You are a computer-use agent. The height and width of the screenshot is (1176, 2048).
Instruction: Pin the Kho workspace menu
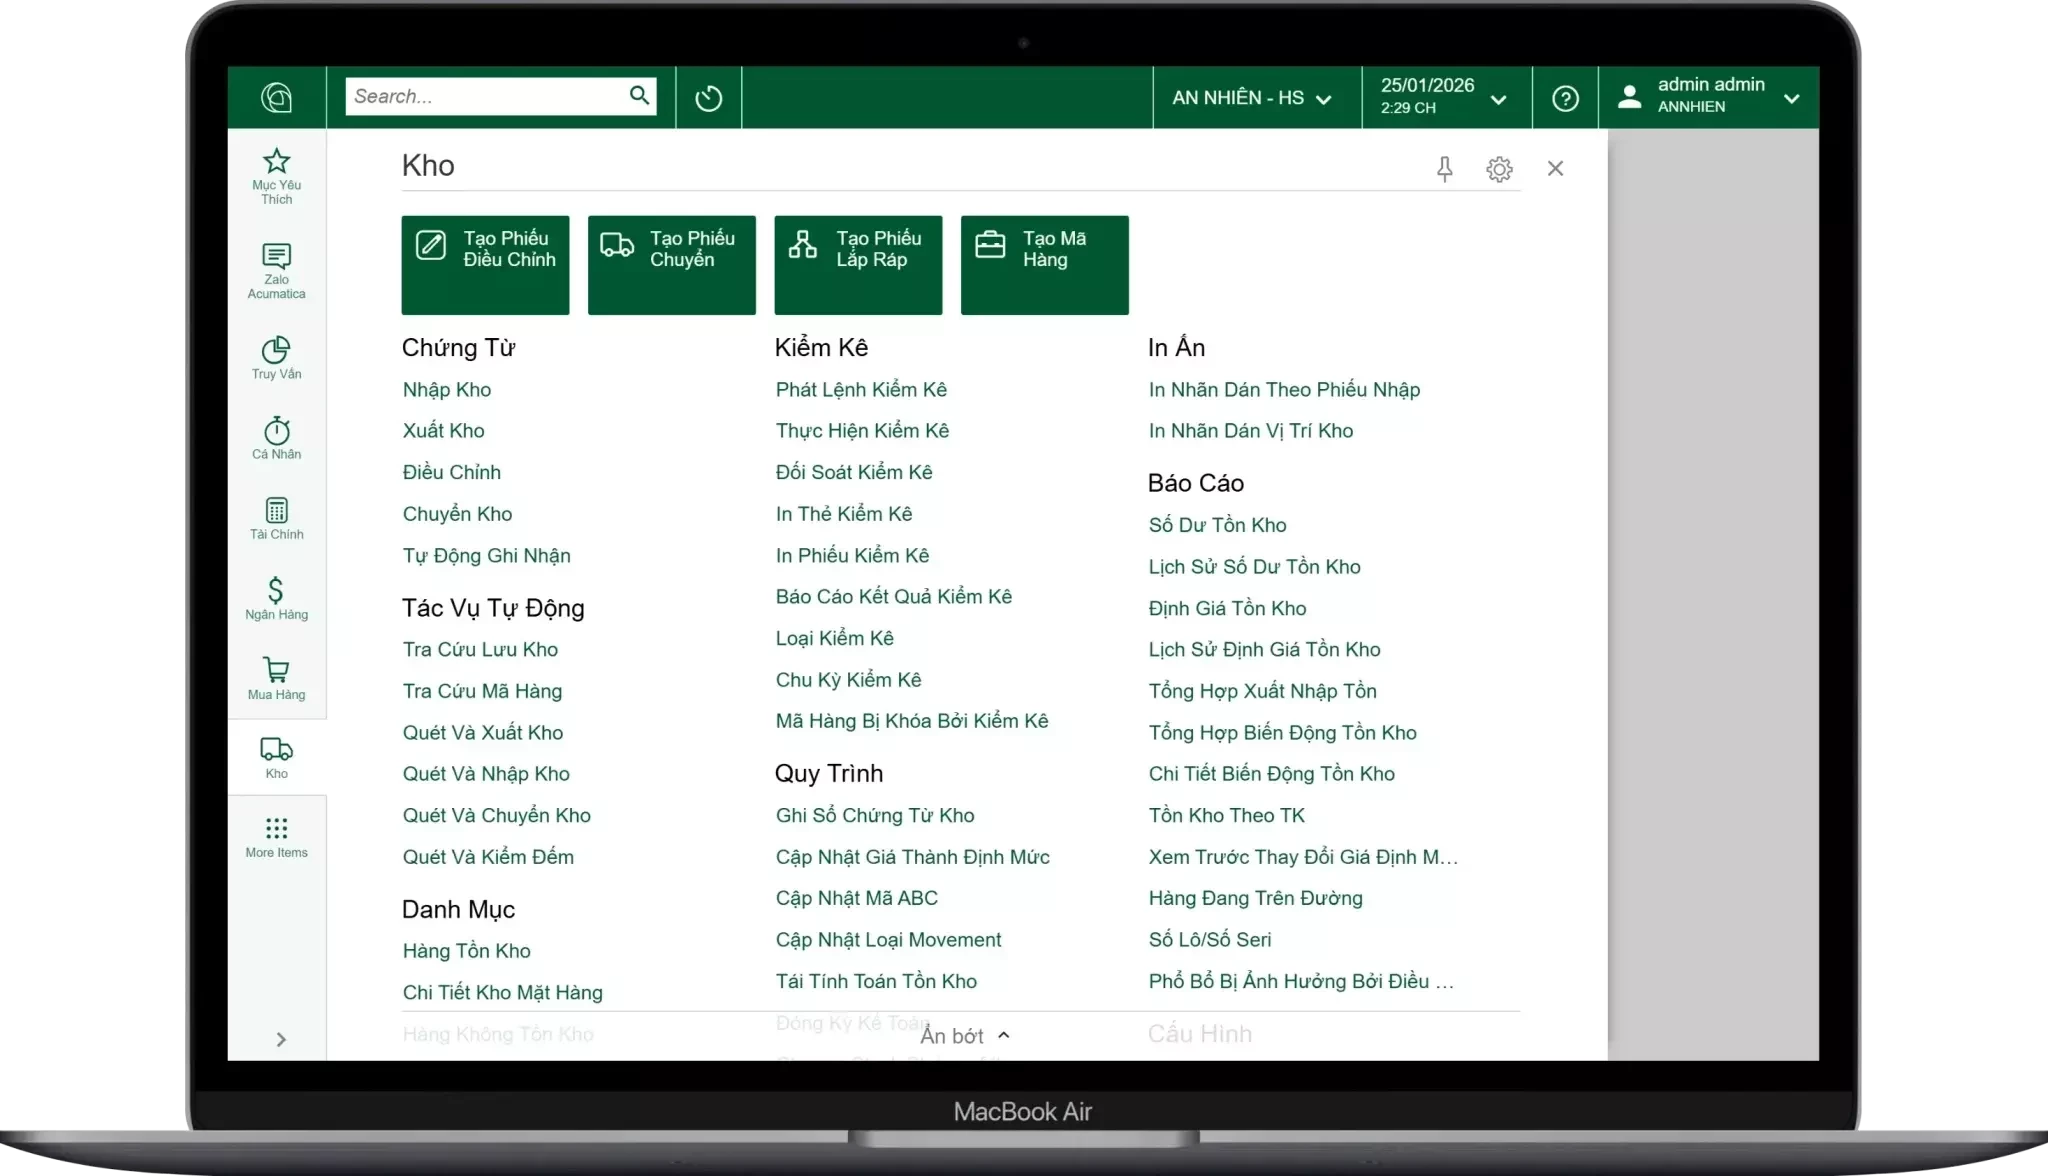tap(1444, 169)
